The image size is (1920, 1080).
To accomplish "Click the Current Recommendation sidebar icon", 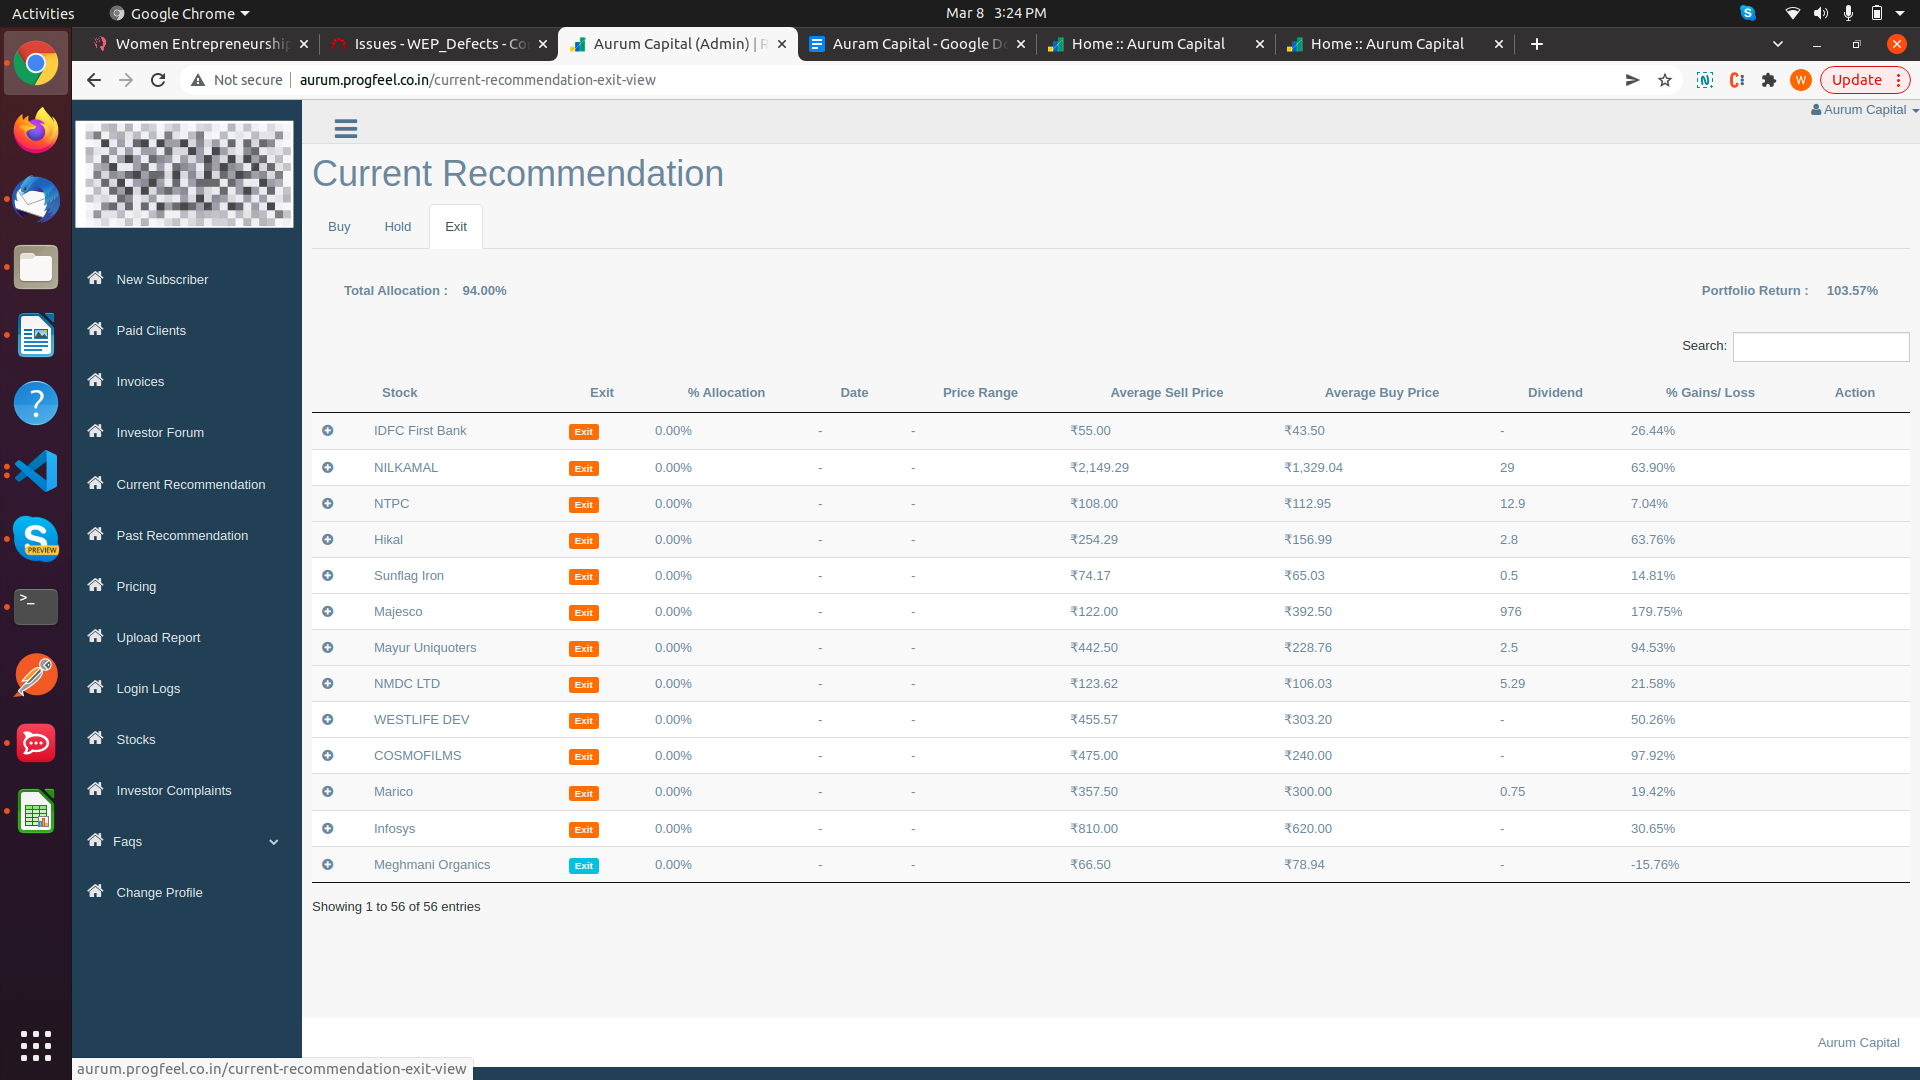I will 96,483.
